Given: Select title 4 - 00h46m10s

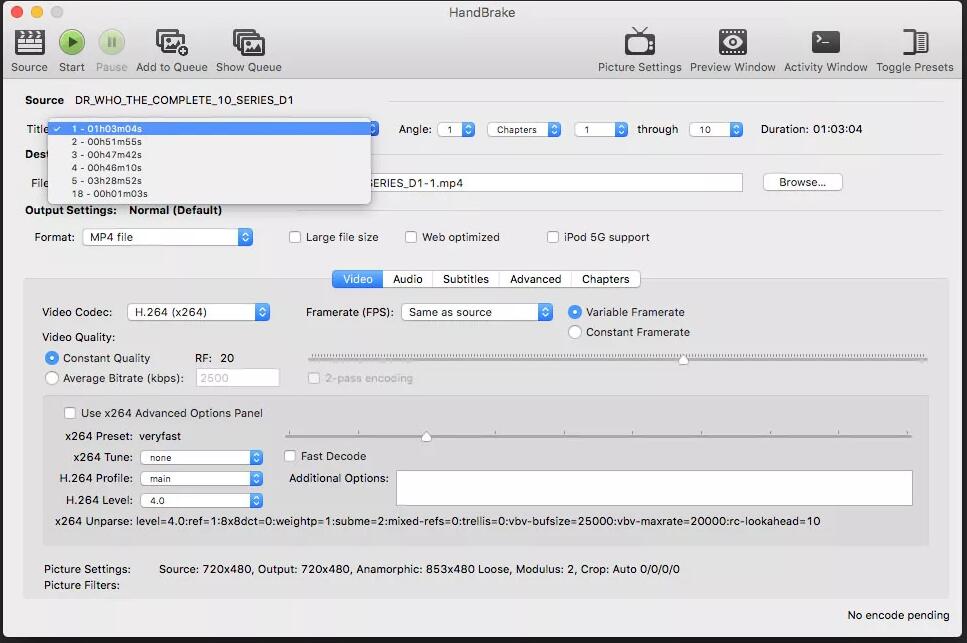Looking at the screenshot, I should (210, 168).
